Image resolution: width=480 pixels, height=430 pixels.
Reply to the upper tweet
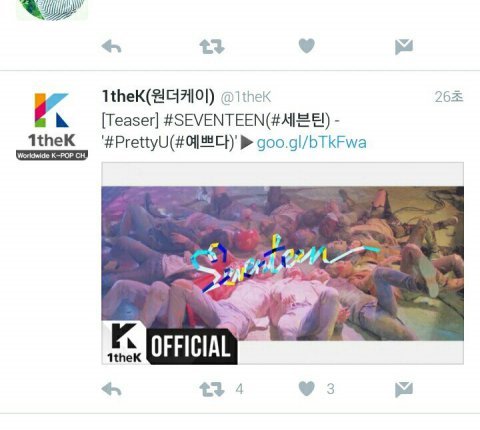[x=111, y=46]
